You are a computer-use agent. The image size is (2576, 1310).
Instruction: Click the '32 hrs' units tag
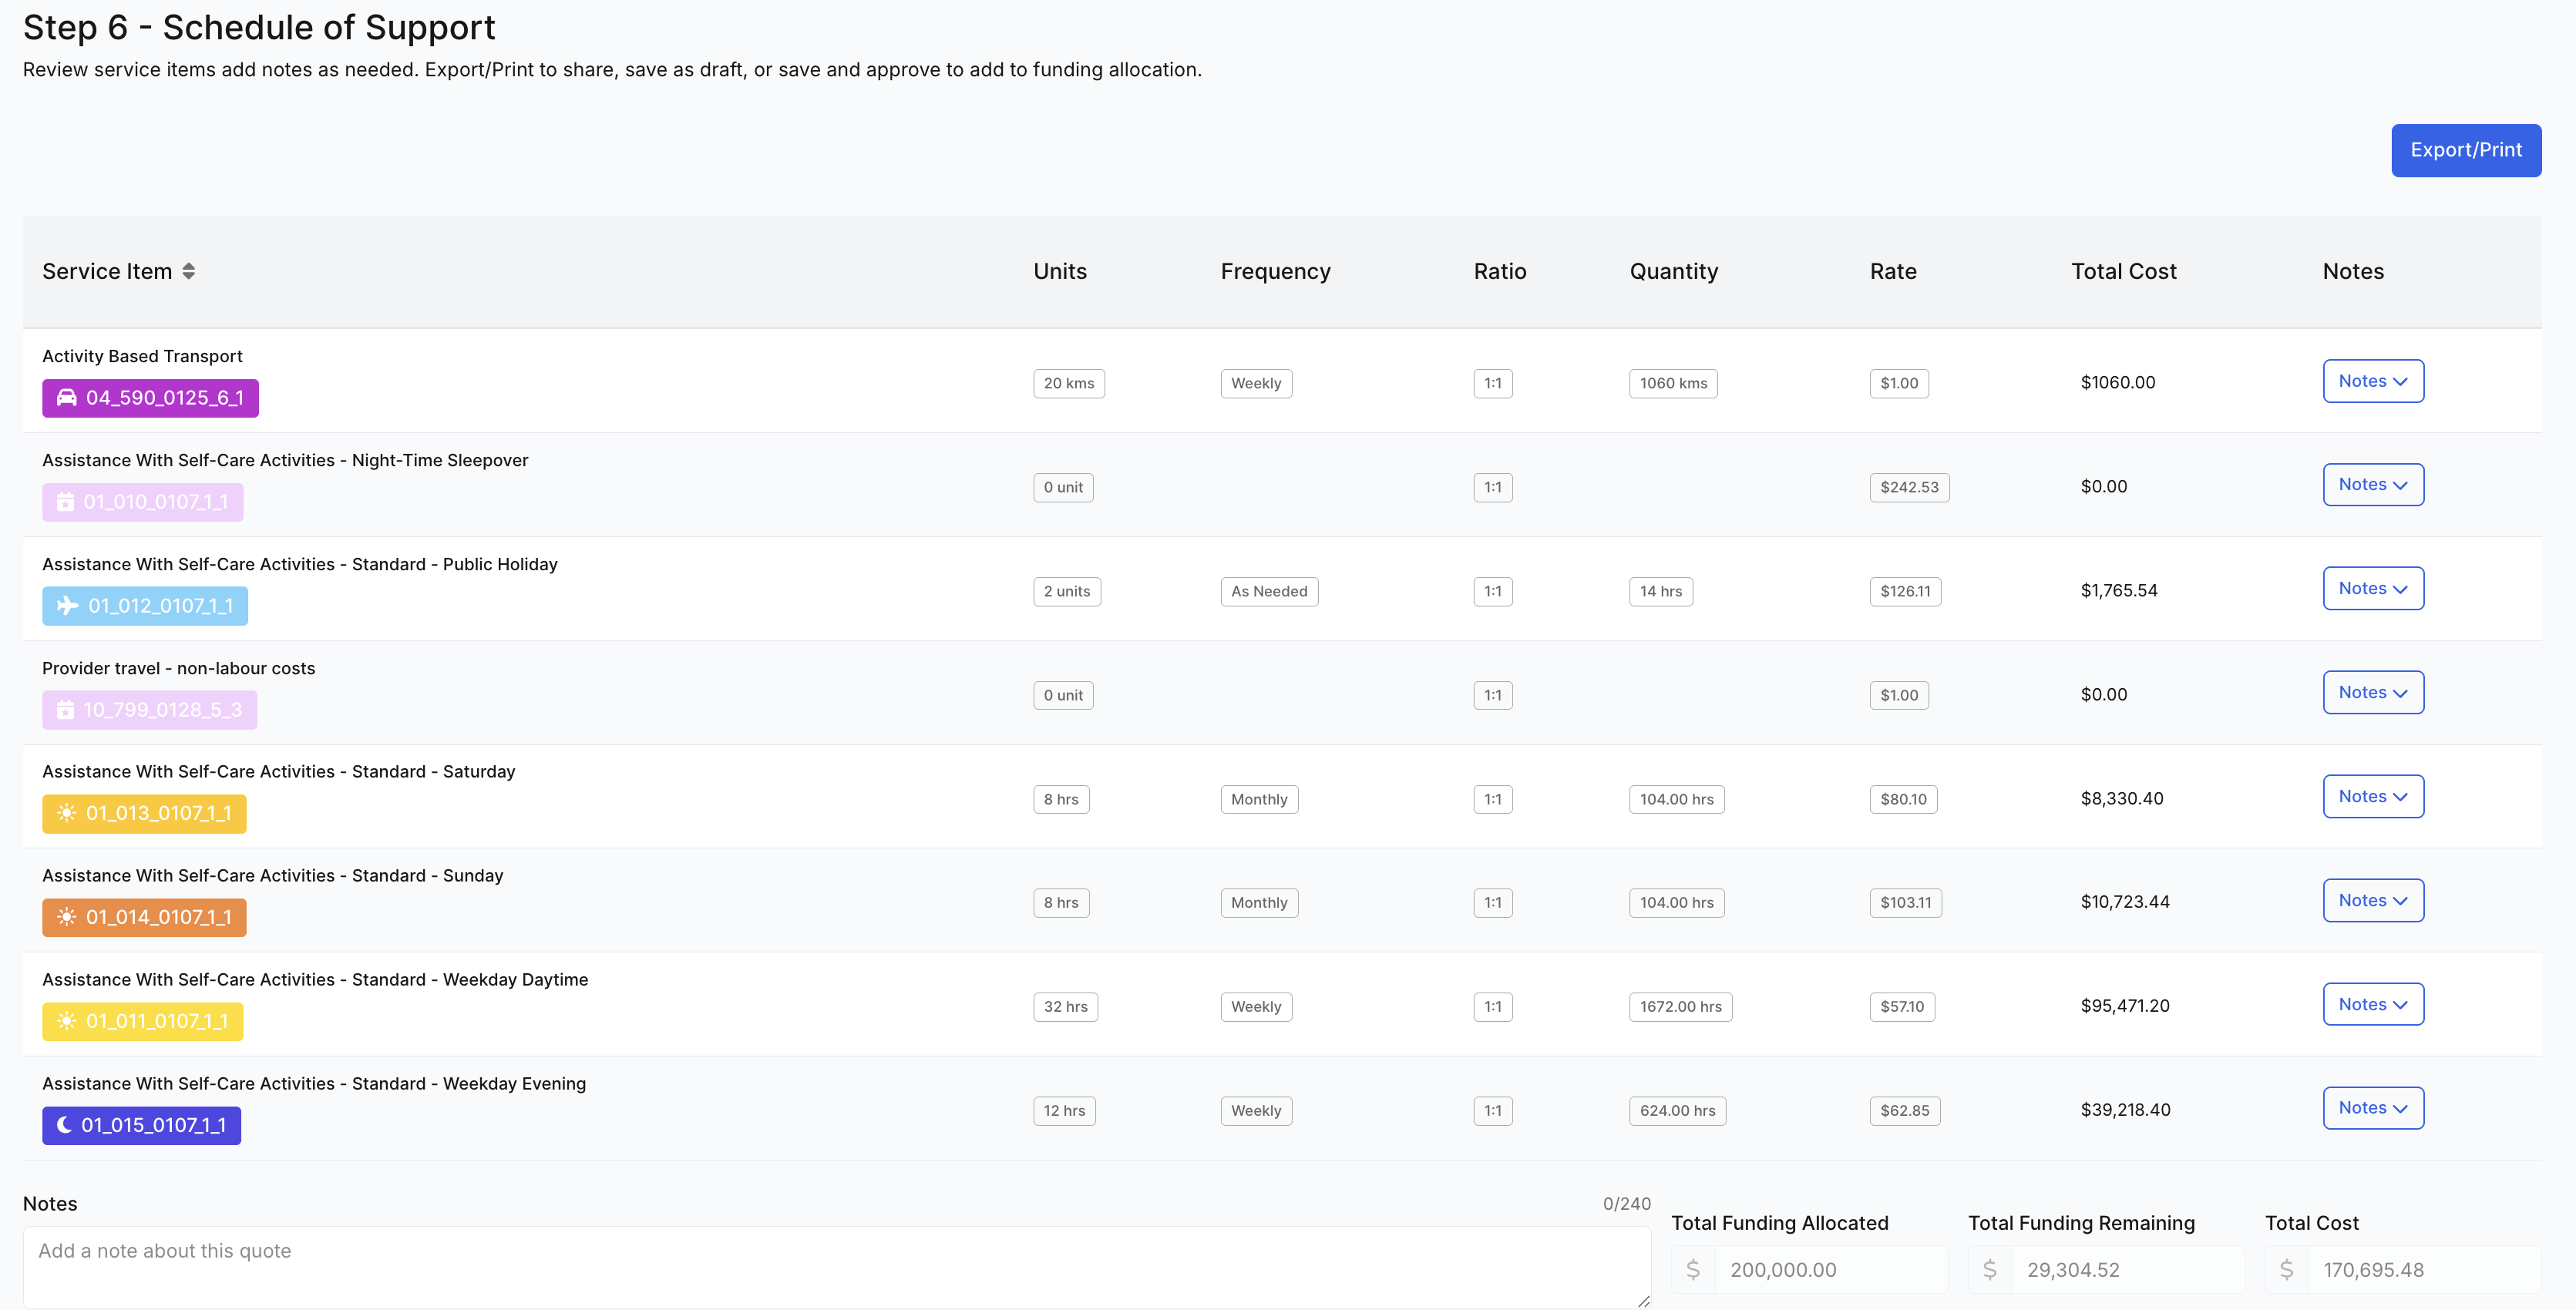point(1065,1007)
